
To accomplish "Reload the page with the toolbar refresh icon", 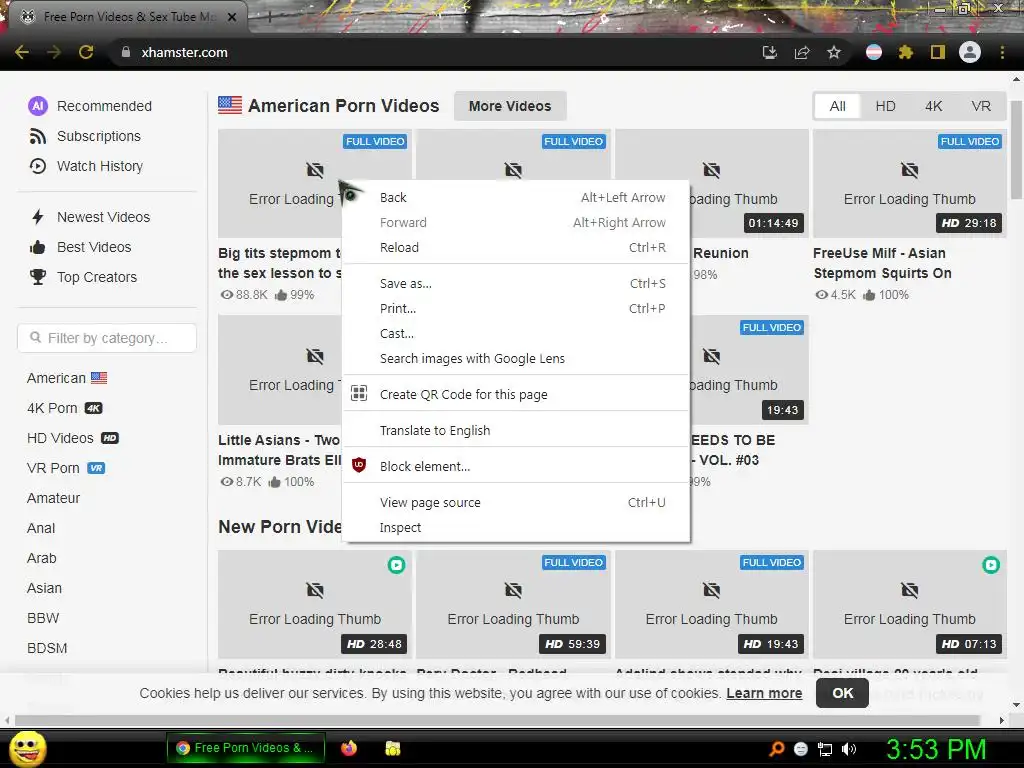I will coord(86,52).
